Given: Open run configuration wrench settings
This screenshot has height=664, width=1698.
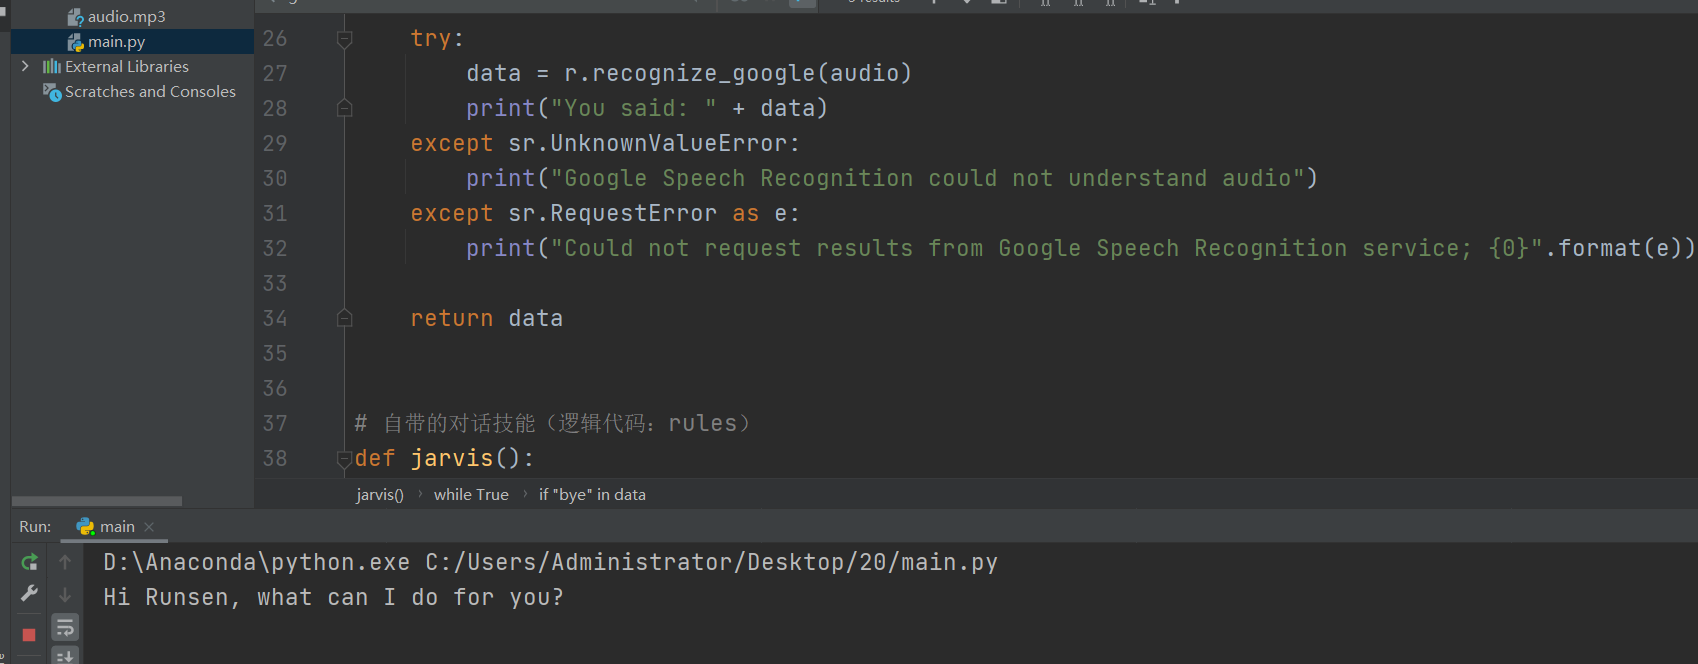Looking at the screenshot, I should (29, 594).
